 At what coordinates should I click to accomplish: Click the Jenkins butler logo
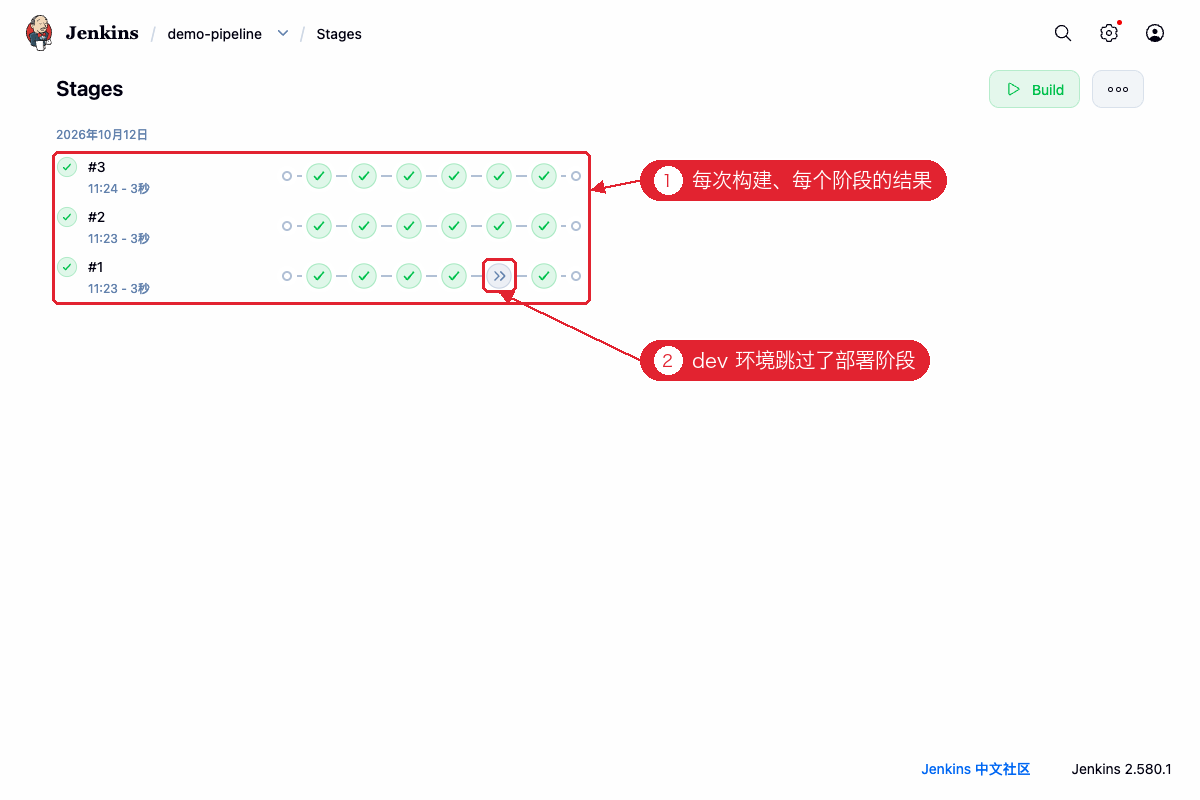click(x=39, y=33)
